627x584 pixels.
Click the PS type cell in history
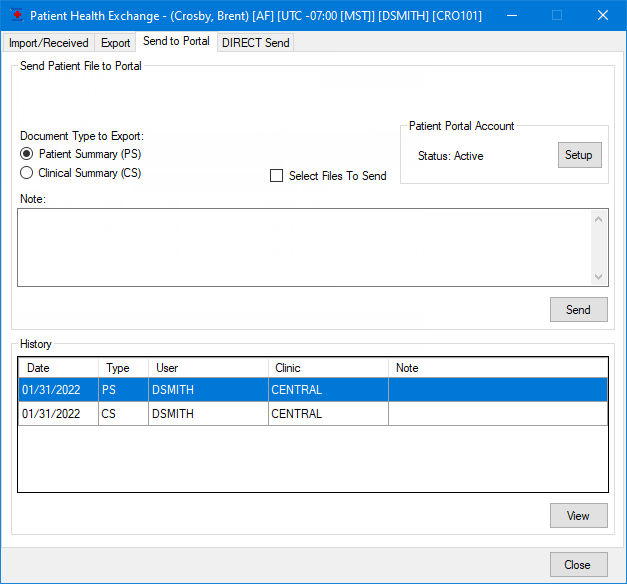[123, 390]
